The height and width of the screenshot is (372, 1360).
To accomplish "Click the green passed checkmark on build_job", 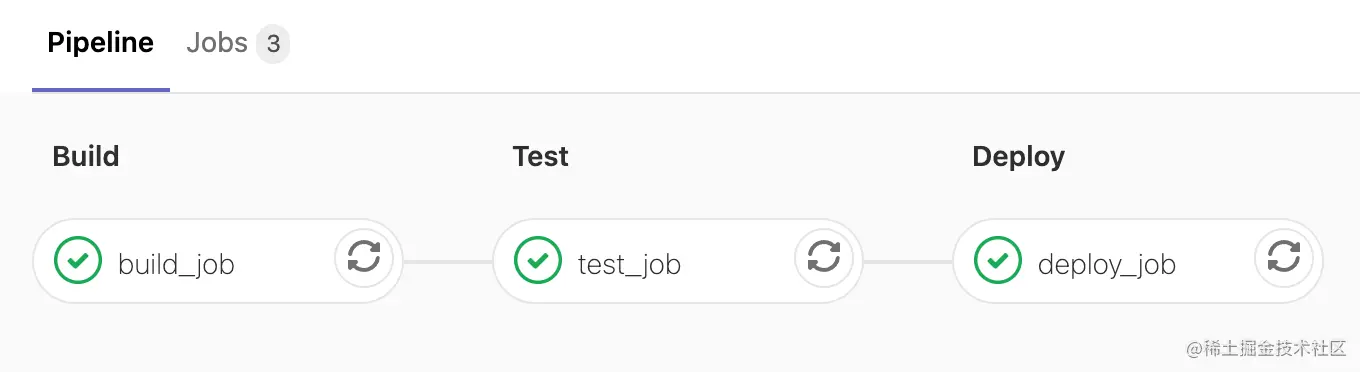I will (78, 261).
